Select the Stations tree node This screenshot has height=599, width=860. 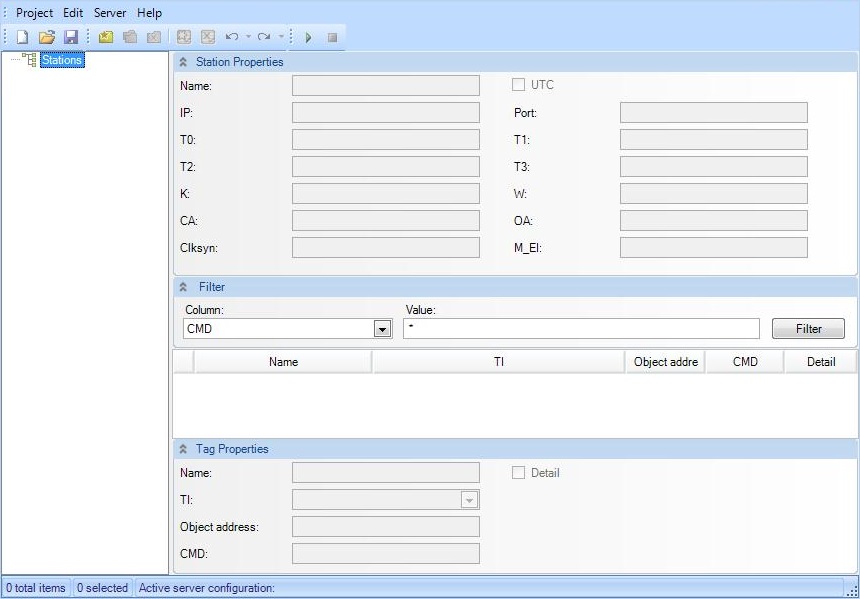(x=62, y=60)
